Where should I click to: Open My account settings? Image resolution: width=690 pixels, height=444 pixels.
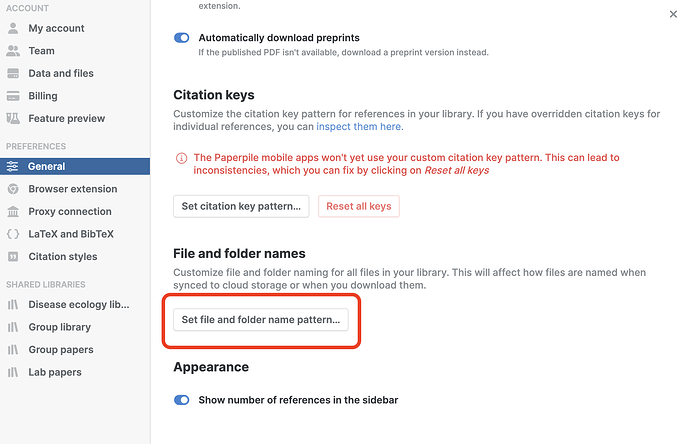[x=56, y=28]
